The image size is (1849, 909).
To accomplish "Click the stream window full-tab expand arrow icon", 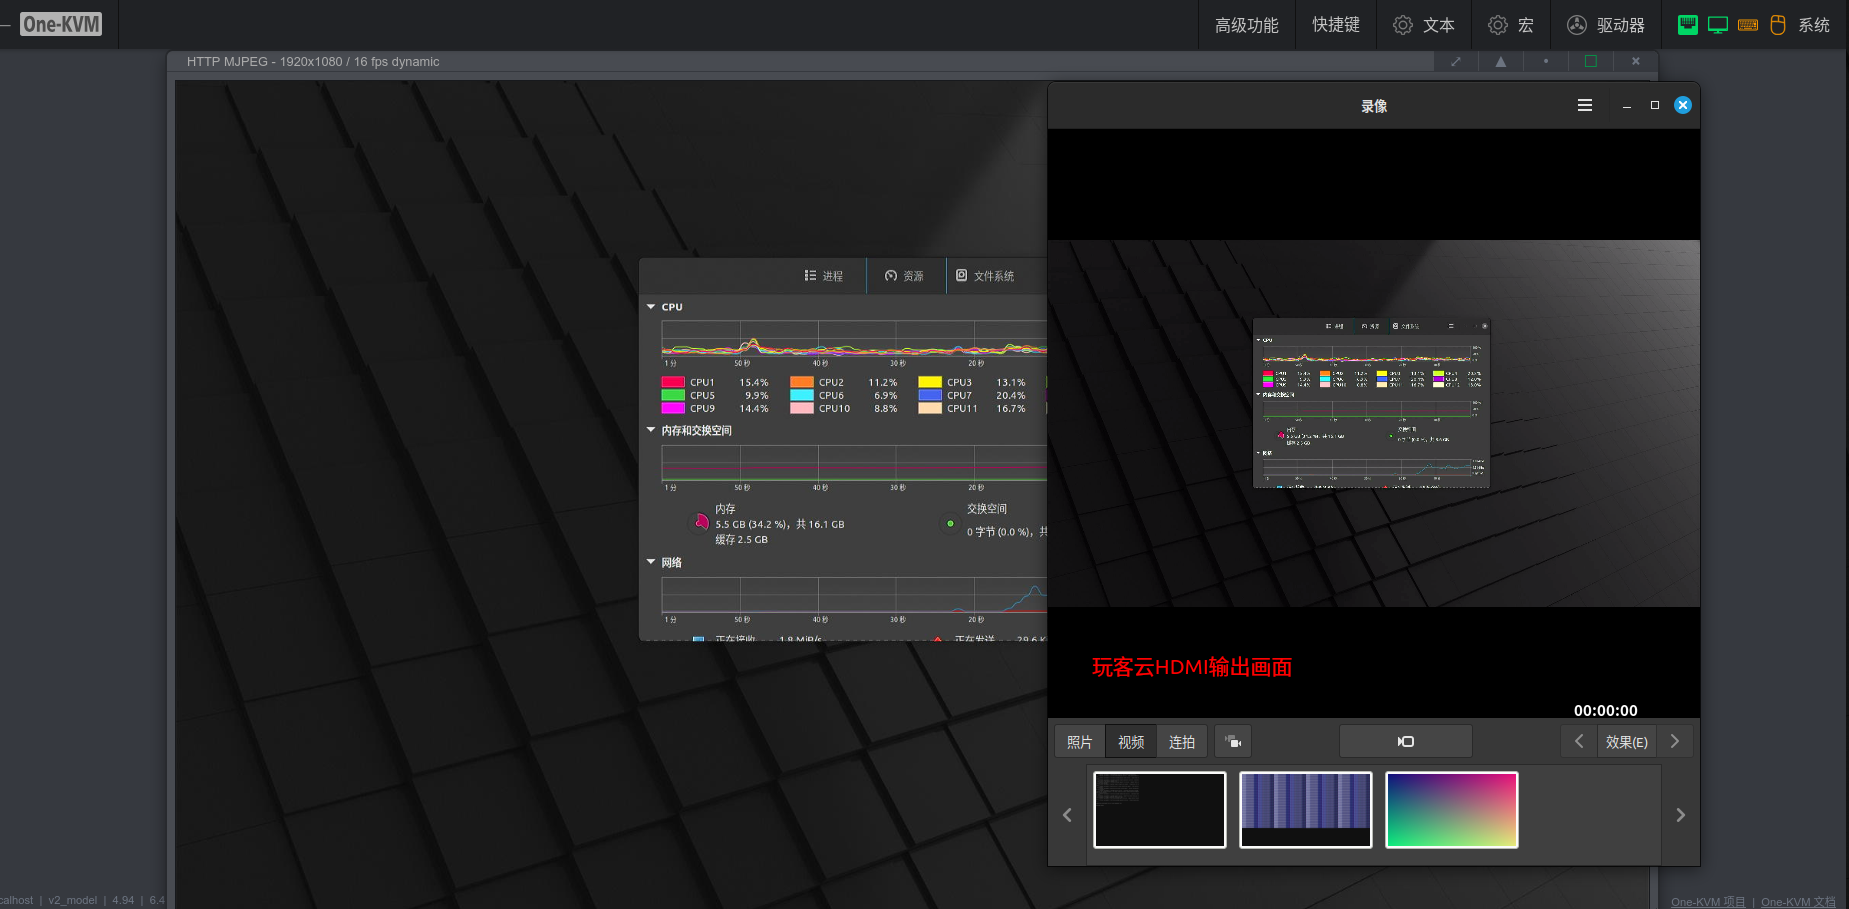I will point(1456,62).
